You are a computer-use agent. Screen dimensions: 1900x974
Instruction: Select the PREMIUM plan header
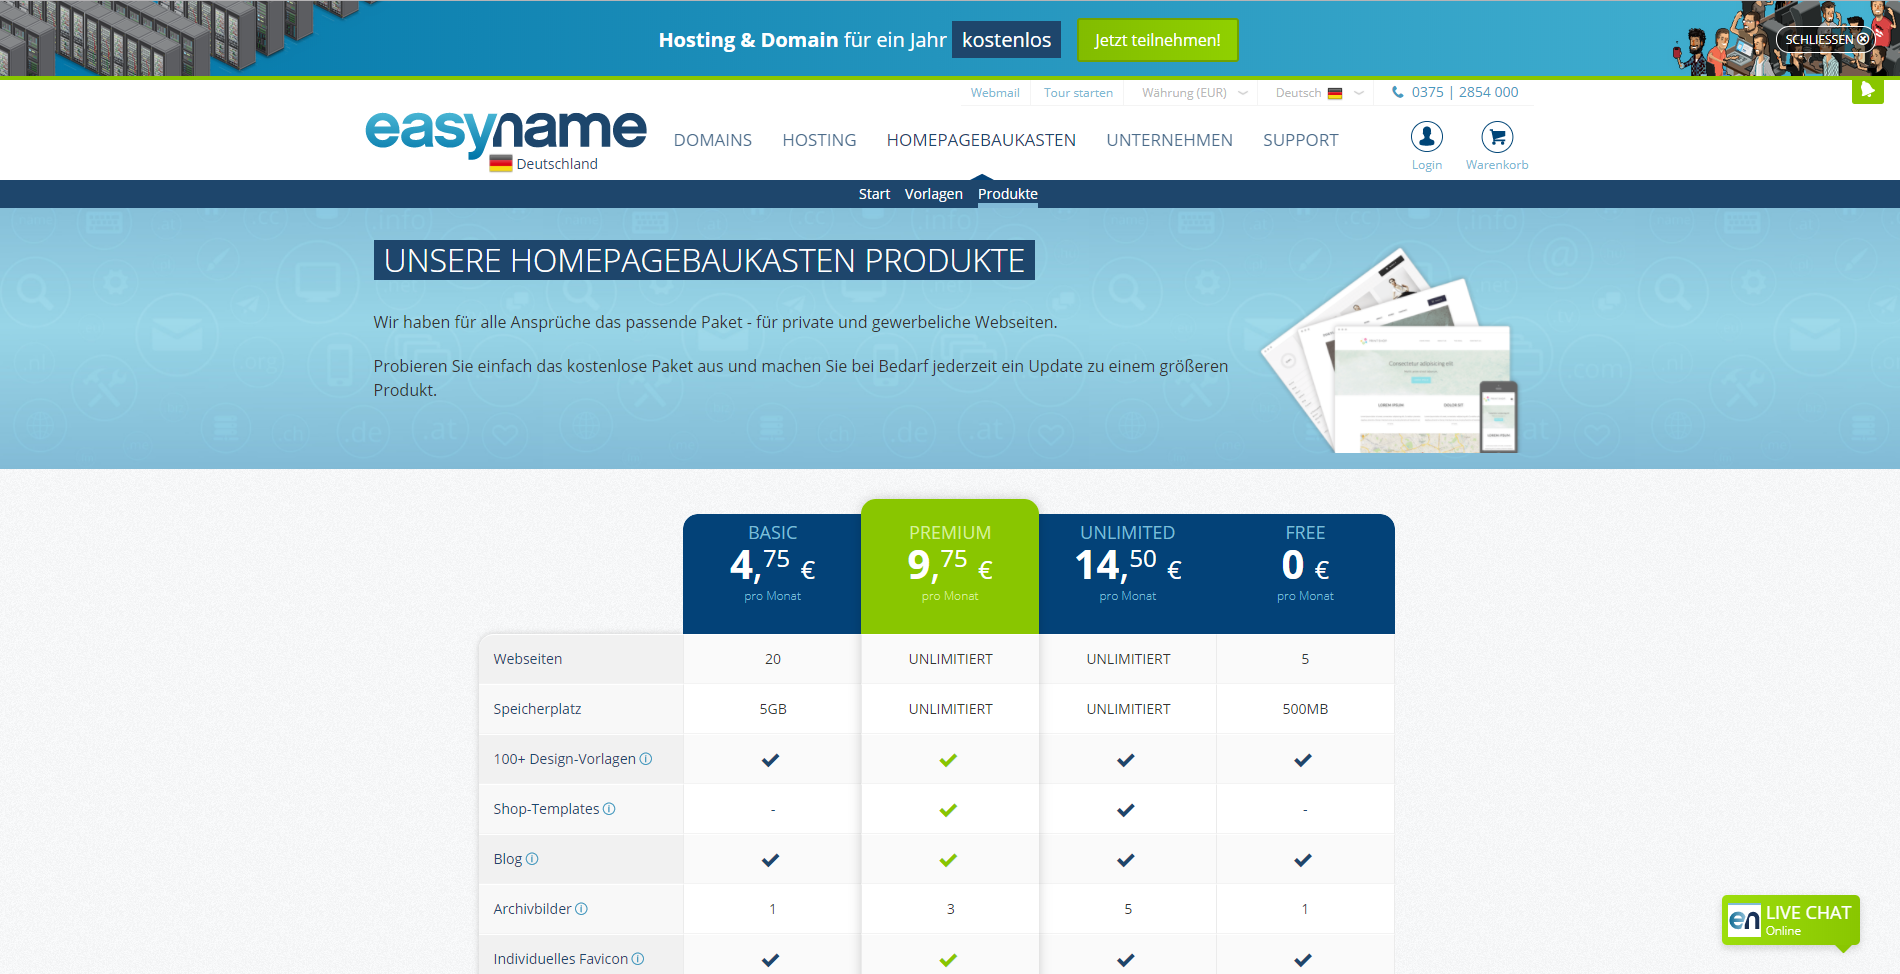point(950,567)
